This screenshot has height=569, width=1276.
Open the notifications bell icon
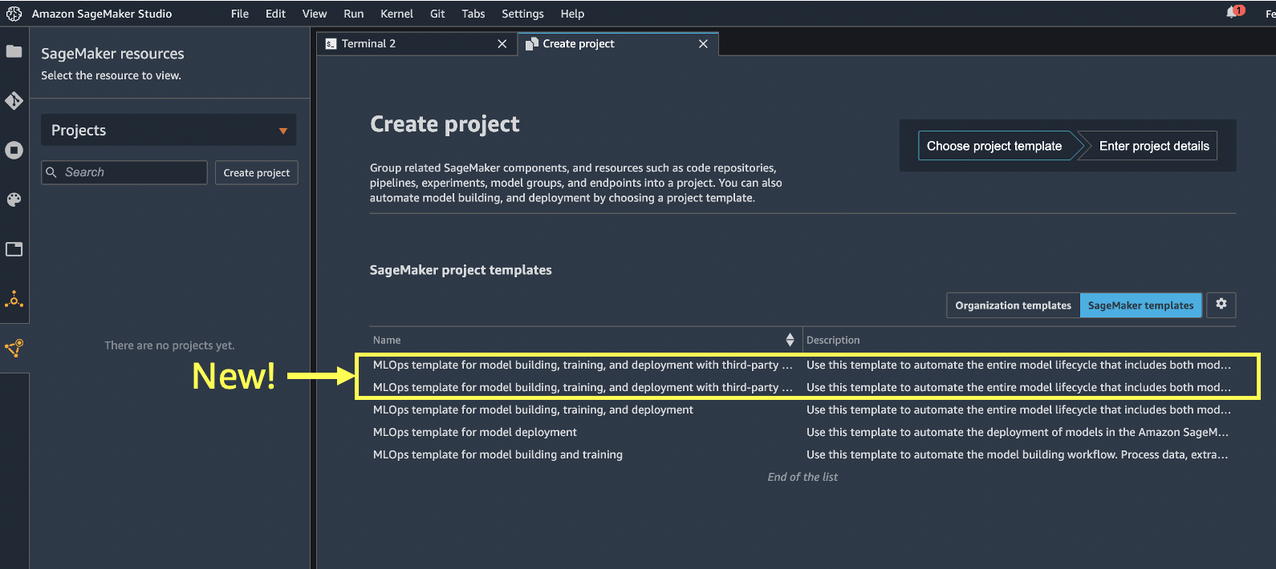(1234, 13)
